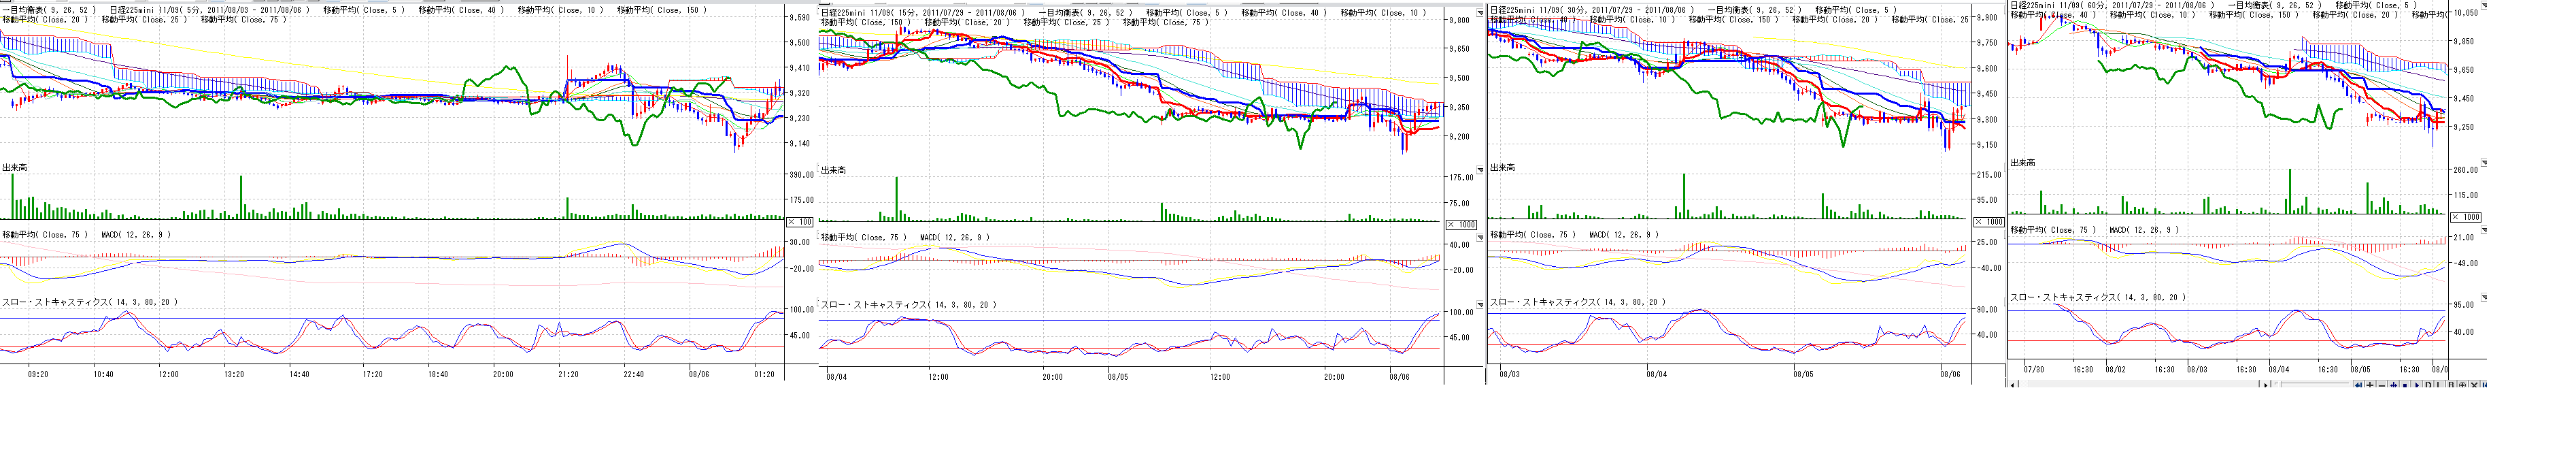Click the plus zoom-in icon in bottom toolbar

pyautogui.click(x=2370, y=385)
